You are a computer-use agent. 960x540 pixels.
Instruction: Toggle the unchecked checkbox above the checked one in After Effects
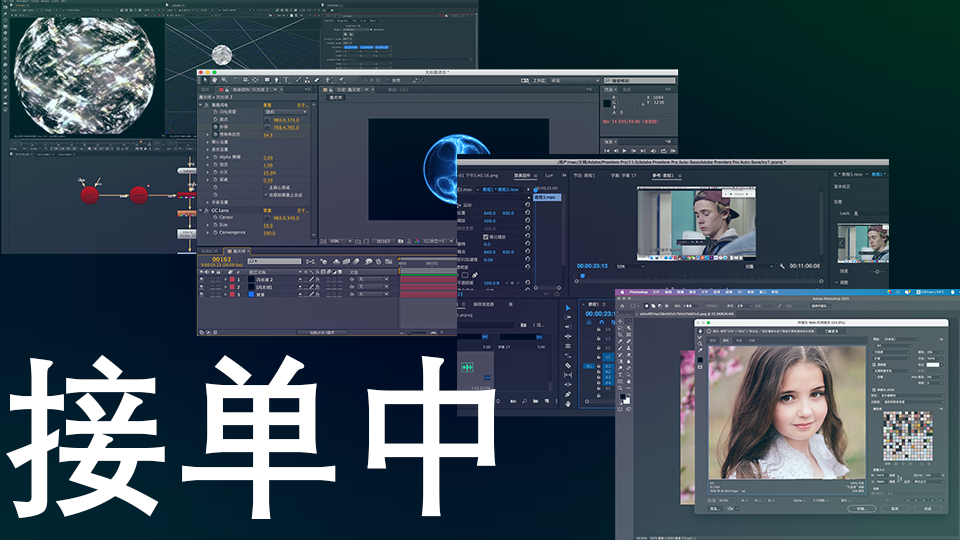(265, 187)
